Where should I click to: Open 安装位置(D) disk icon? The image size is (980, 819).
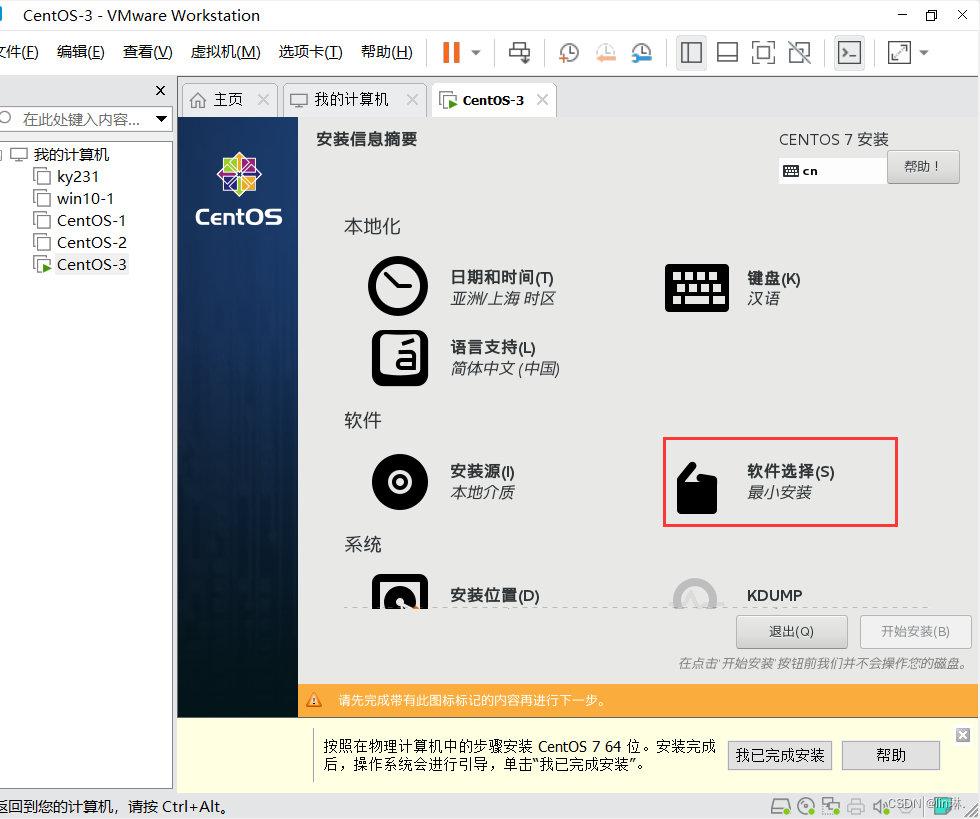click(x=400, y=591)
